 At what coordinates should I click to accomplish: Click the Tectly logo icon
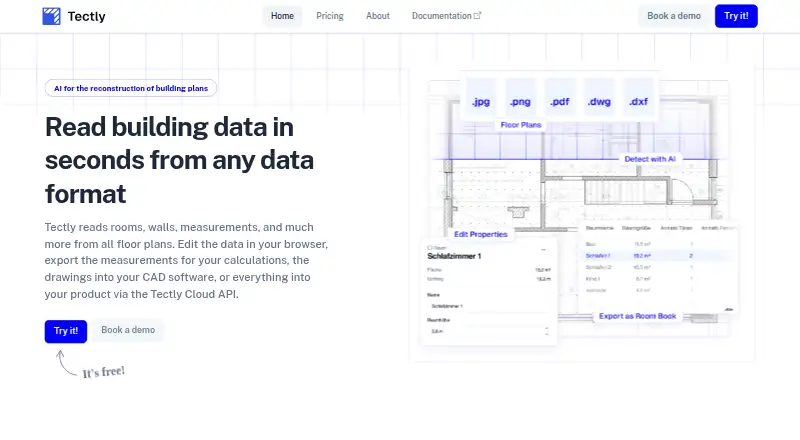click(x=51, y=16)
